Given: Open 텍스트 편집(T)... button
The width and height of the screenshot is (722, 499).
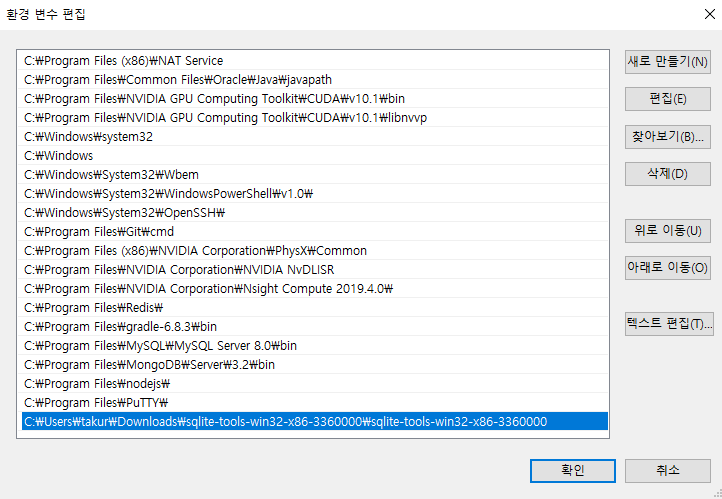Looking at the screenshot, I should [x=669, y=324].
